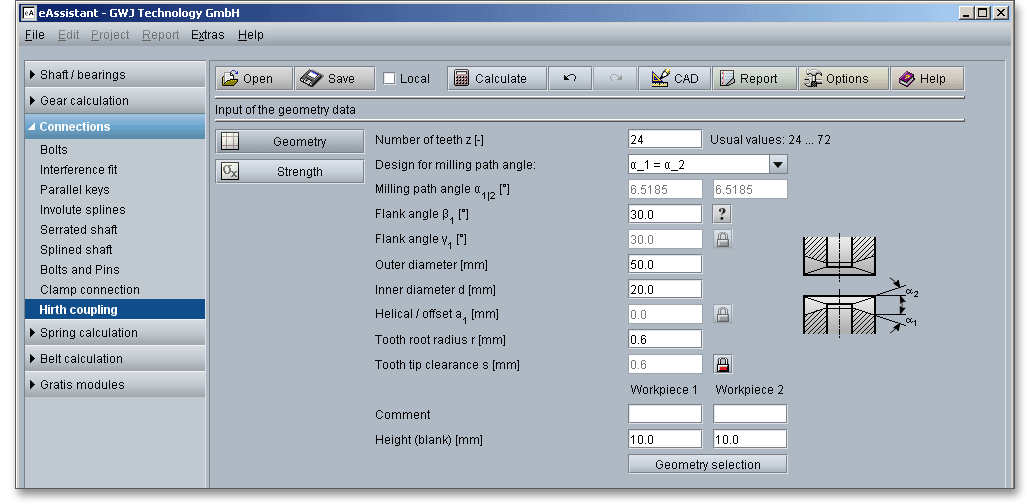1030x504 pixels.
Task: Click the question mark beside Flank angle β1
Action: point(722,214)
